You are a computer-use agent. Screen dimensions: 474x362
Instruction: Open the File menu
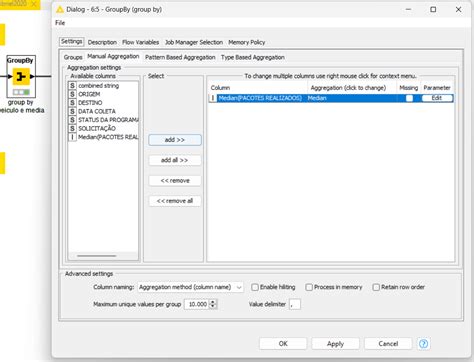[x=60, y=23]
